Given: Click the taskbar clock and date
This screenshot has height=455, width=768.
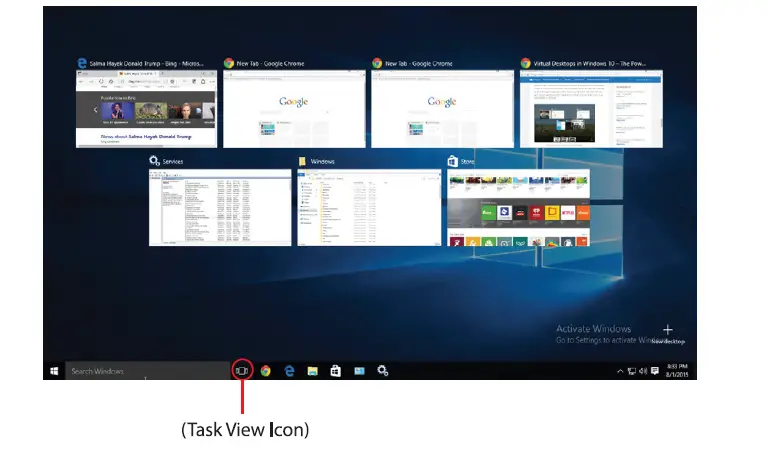Looking at the screenshot, I should [x=677, y=371].
